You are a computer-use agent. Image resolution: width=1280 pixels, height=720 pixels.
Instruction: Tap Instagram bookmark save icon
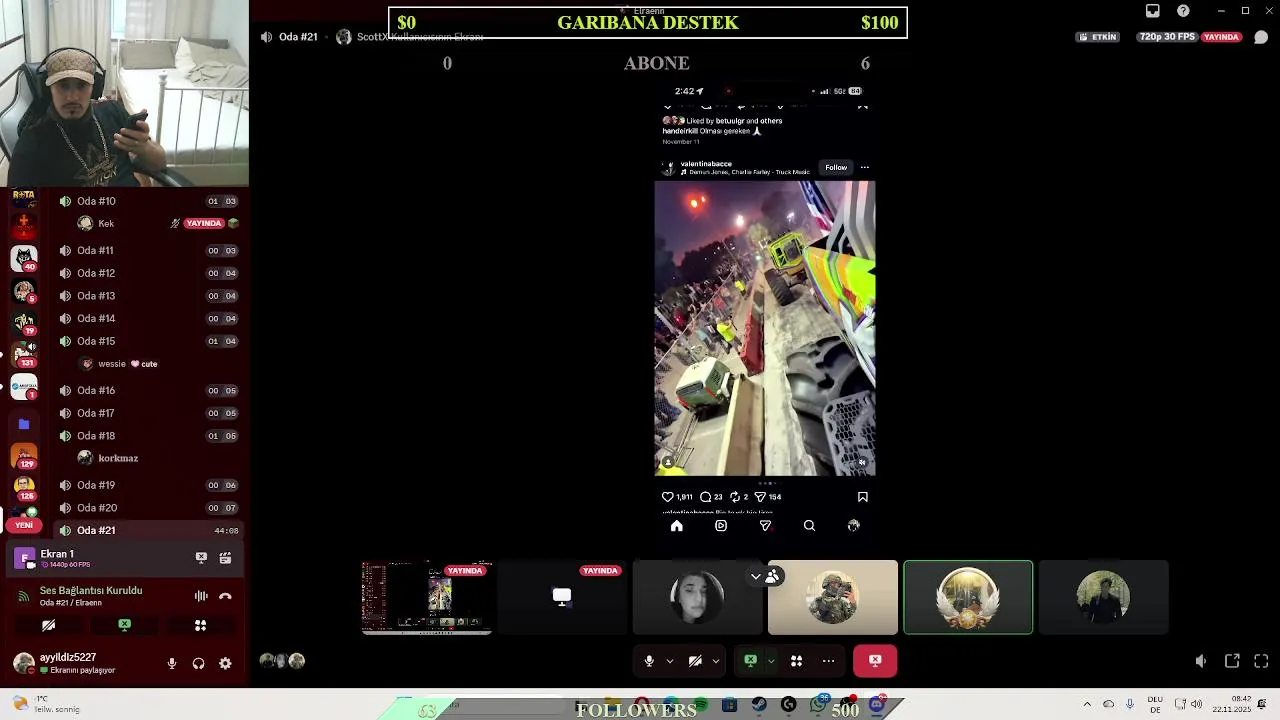(863, 497)
